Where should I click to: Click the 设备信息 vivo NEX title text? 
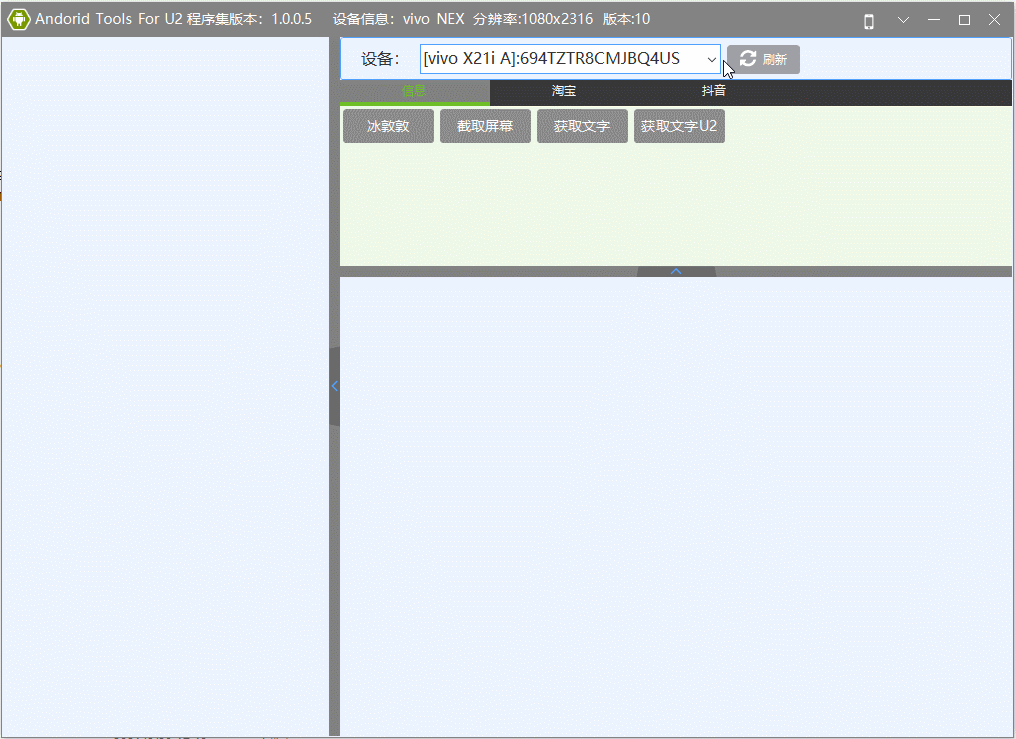[x=398, y=19]
